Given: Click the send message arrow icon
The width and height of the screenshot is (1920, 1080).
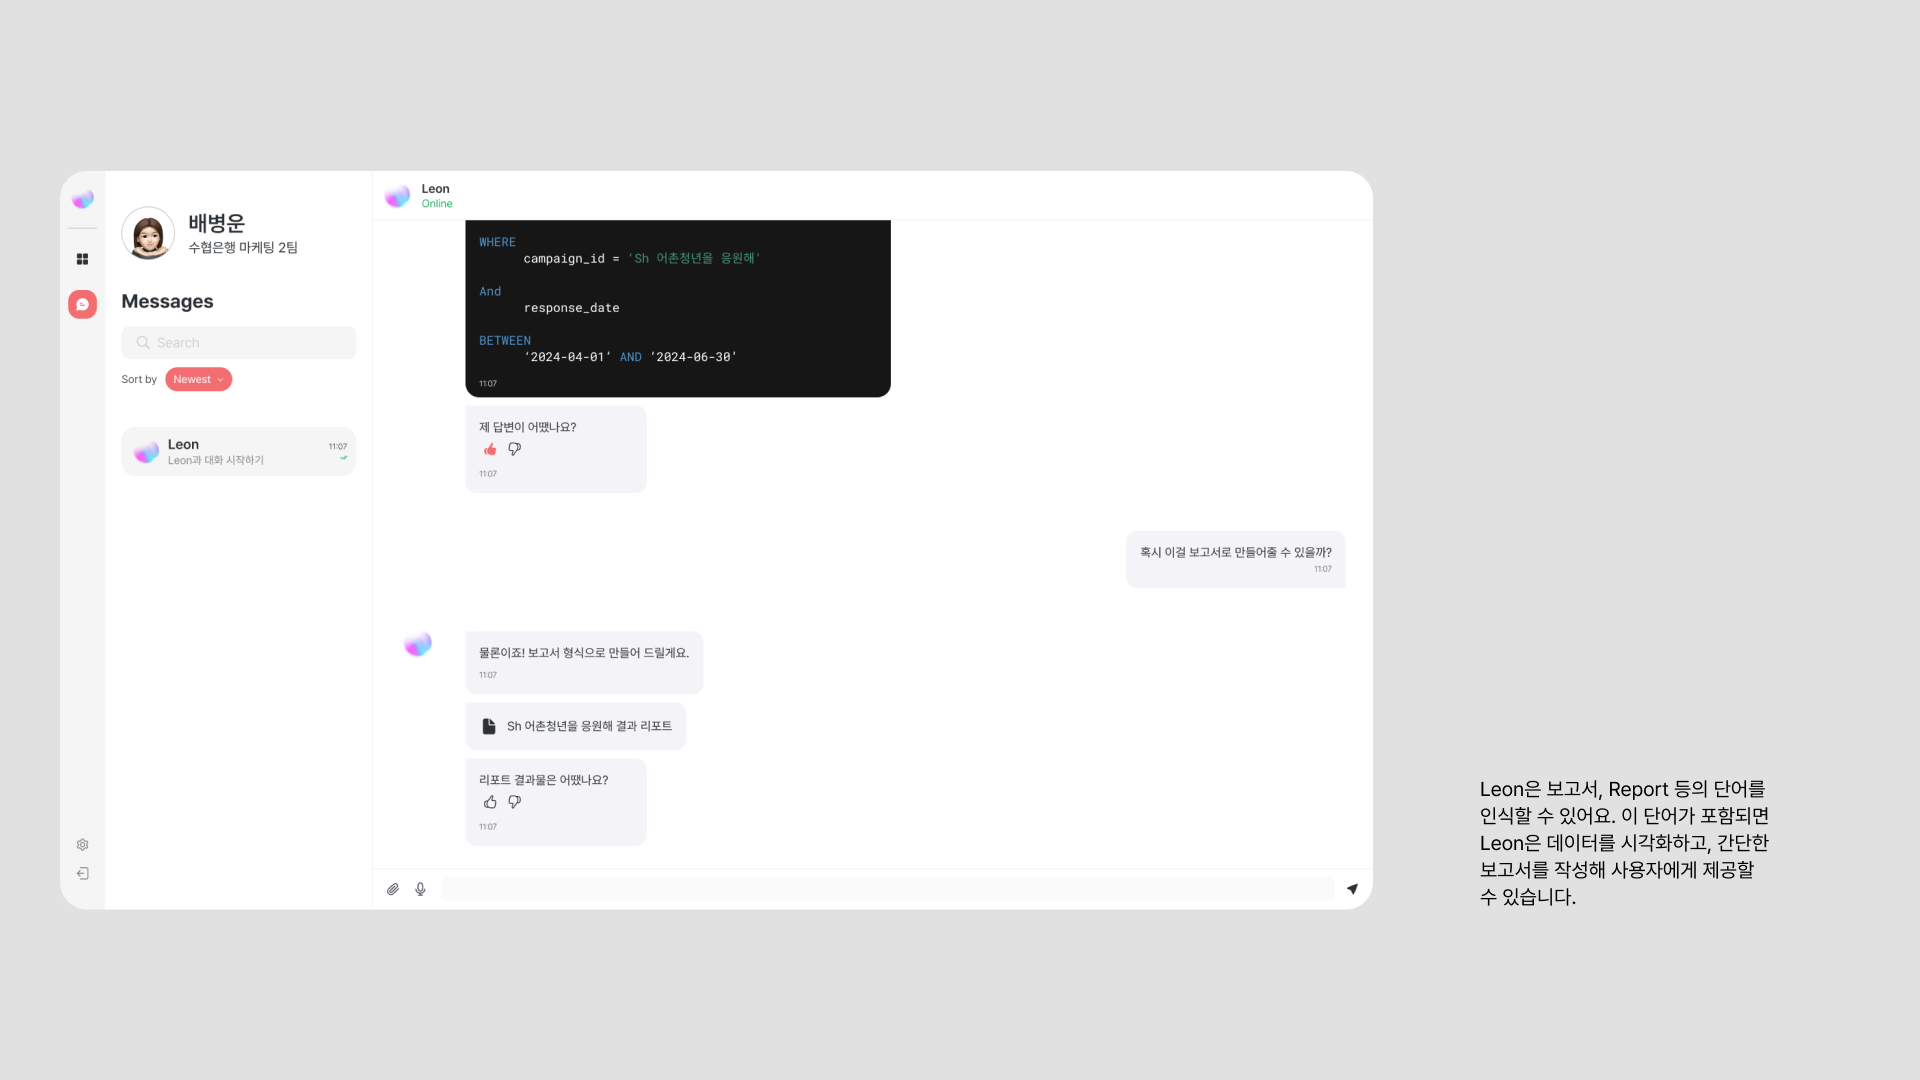Looking at the screenshot, I should point(1352,889).
